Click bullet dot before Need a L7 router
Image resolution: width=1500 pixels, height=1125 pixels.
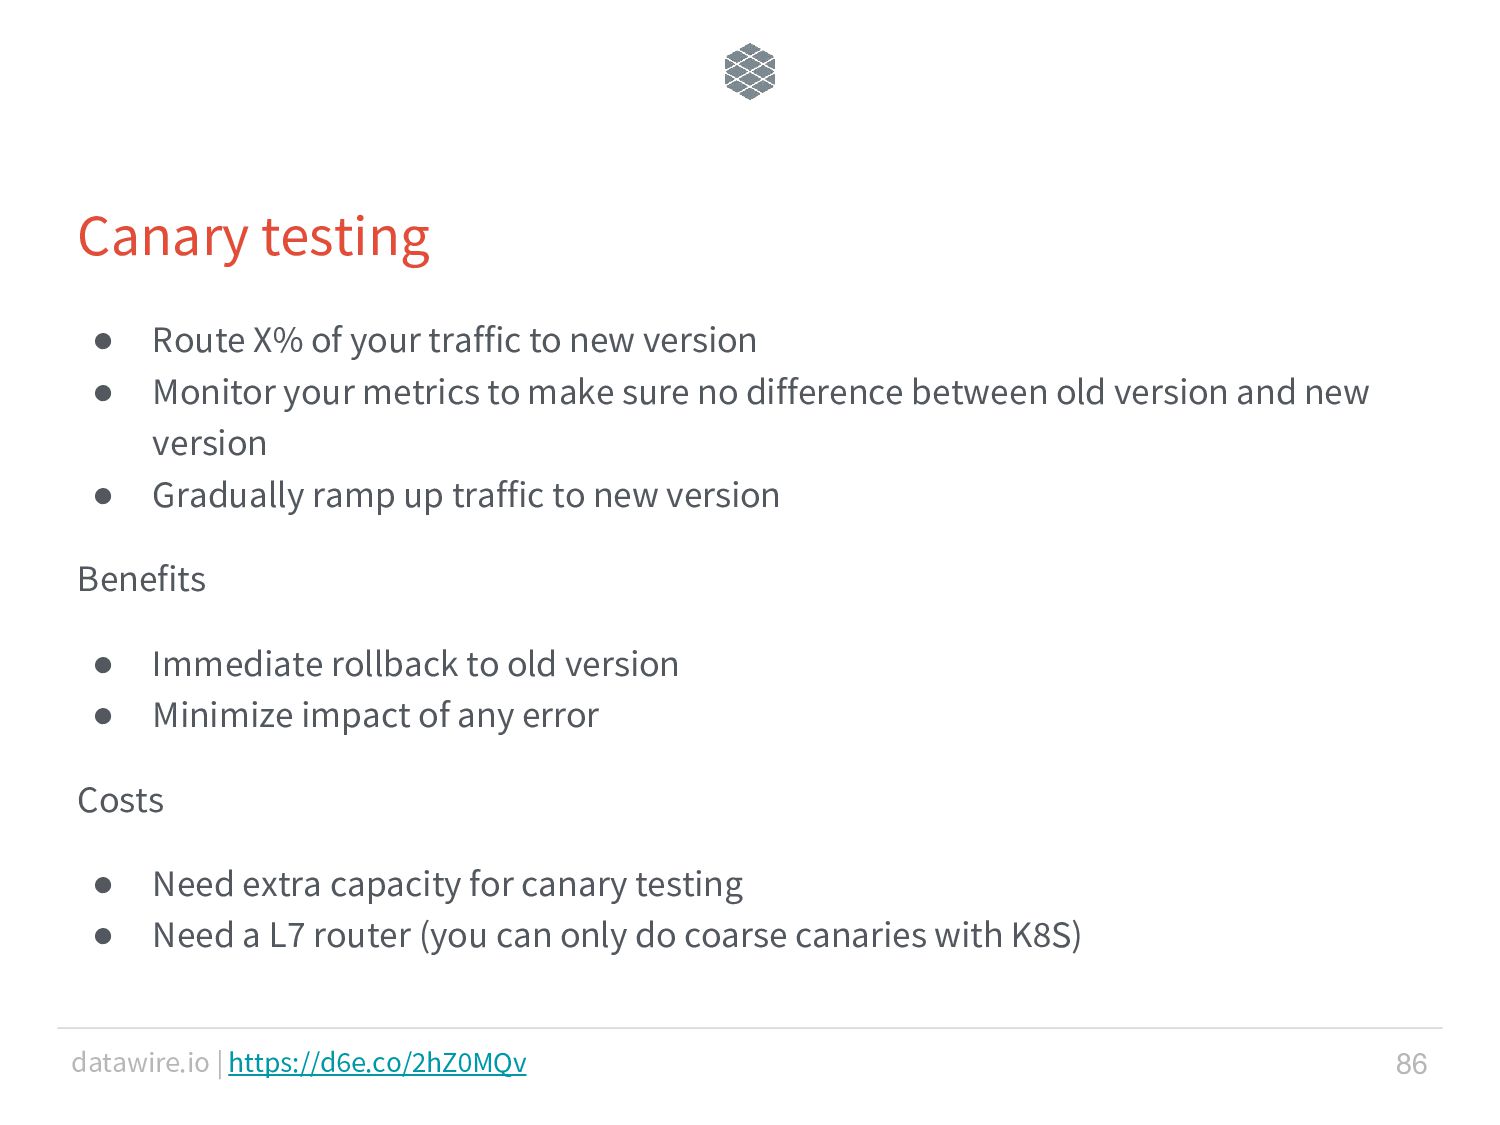click(103, 936)
